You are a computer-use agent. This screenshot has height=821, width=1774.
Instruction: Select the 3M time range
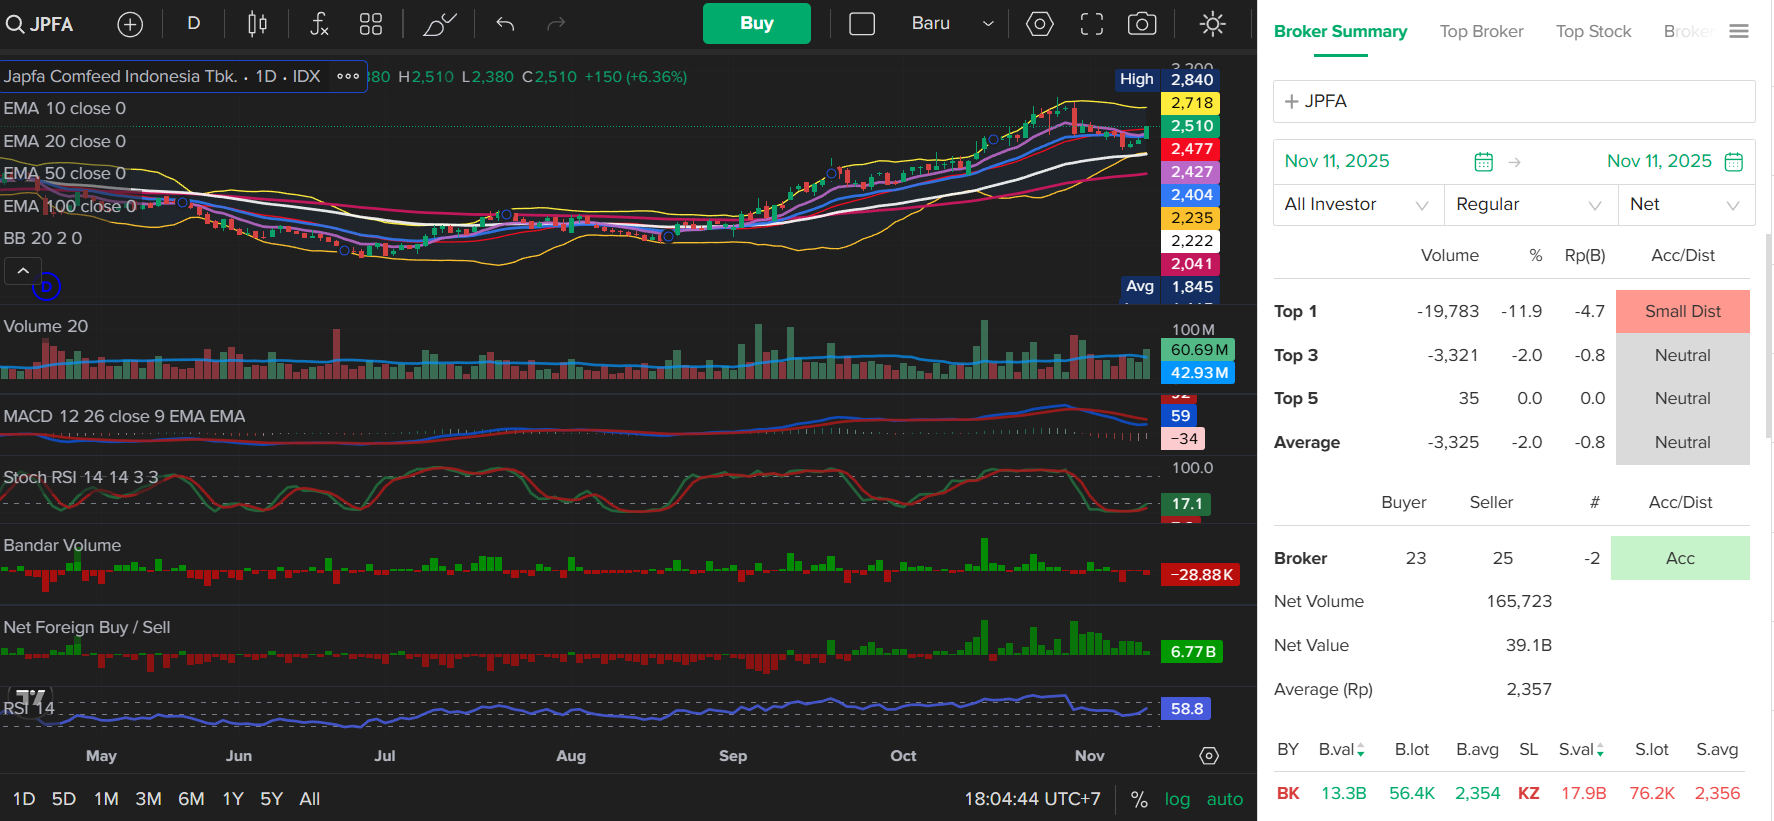tap(148, 799)
